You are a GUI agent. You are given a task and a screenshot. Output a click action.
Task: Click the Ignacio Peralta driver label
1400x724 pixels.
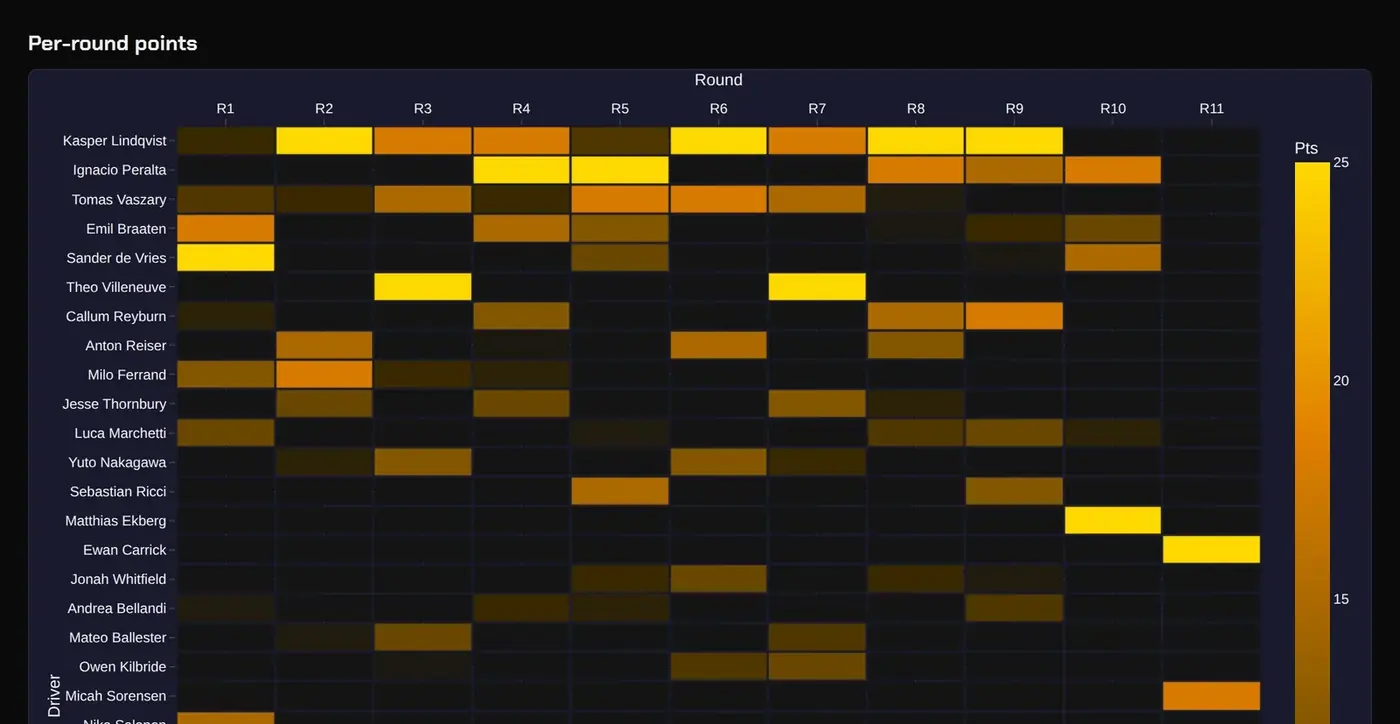tap(120, 170)
